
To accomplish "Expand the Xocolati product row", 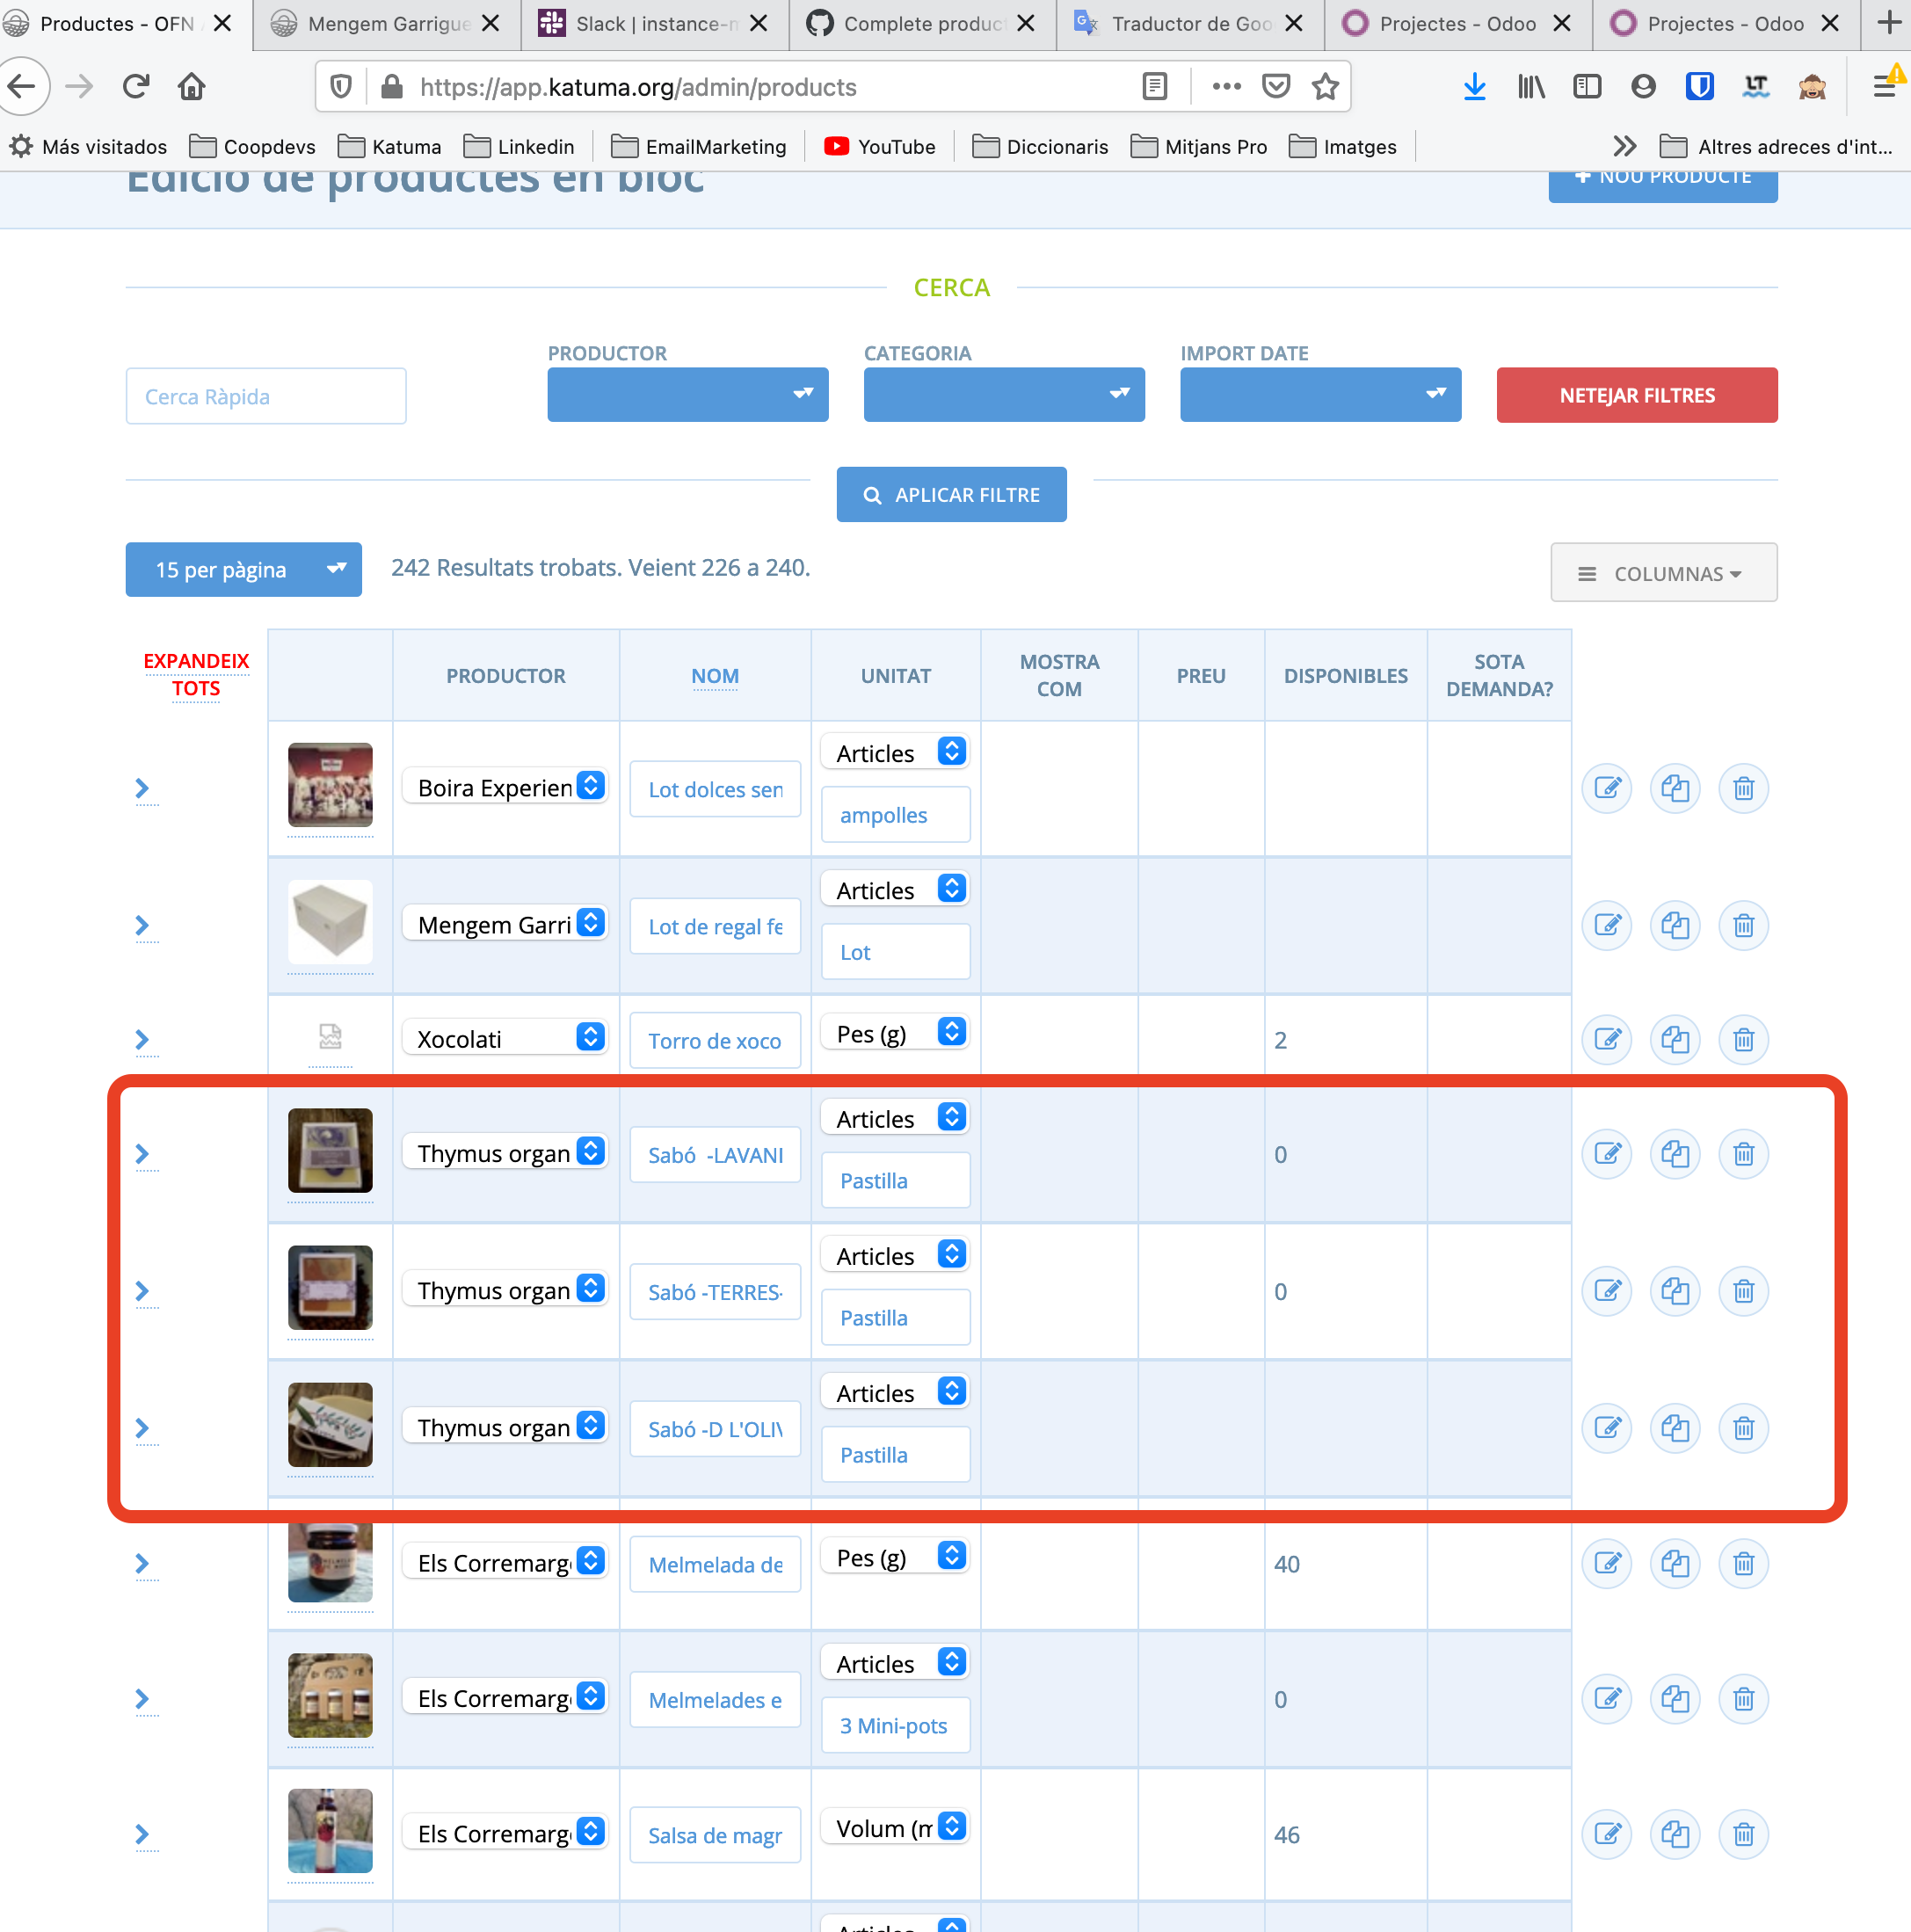I will 142,1039.
